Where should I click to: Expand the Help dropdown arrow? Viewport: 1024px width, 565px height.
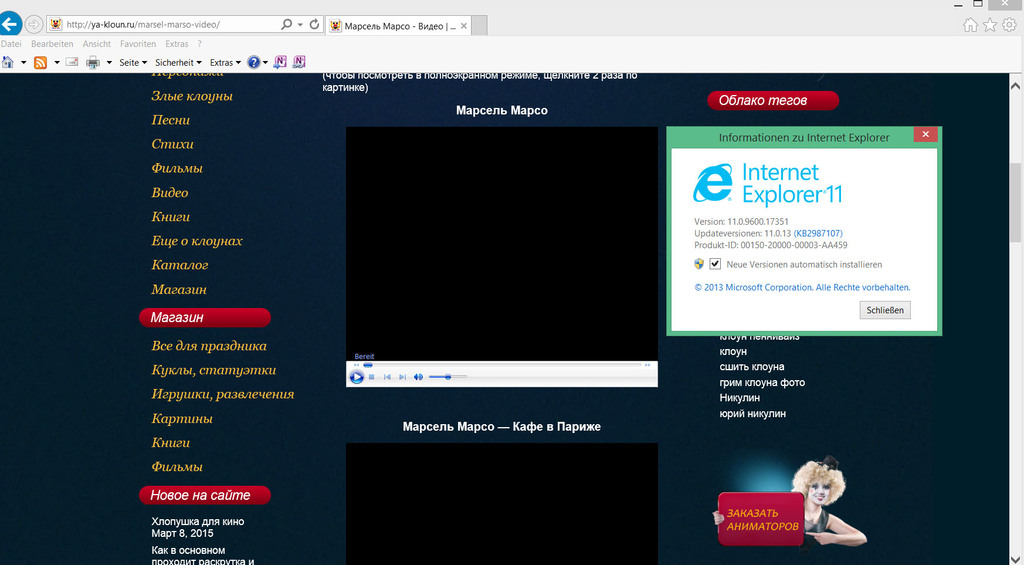265,63
